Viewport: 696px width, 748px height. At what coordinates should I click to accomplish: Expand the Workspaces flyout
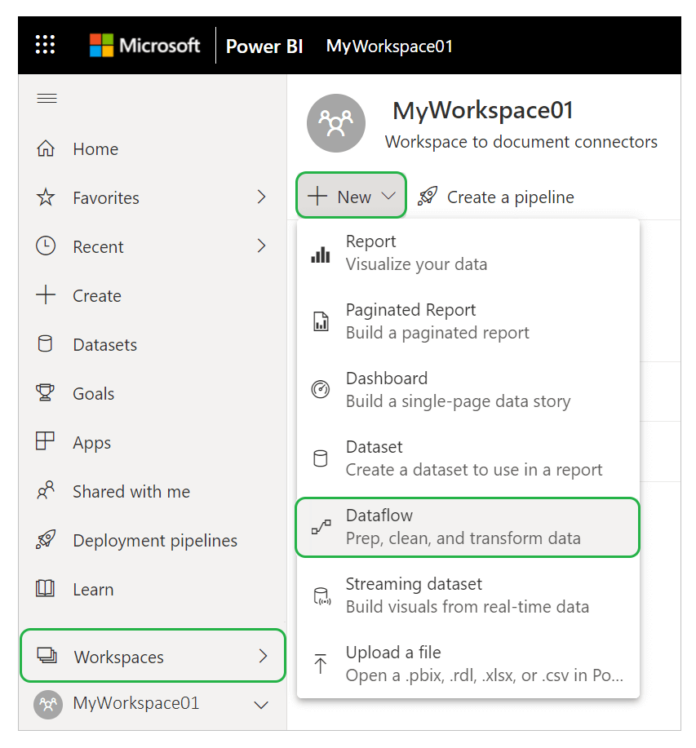click(x=153, y=657)
